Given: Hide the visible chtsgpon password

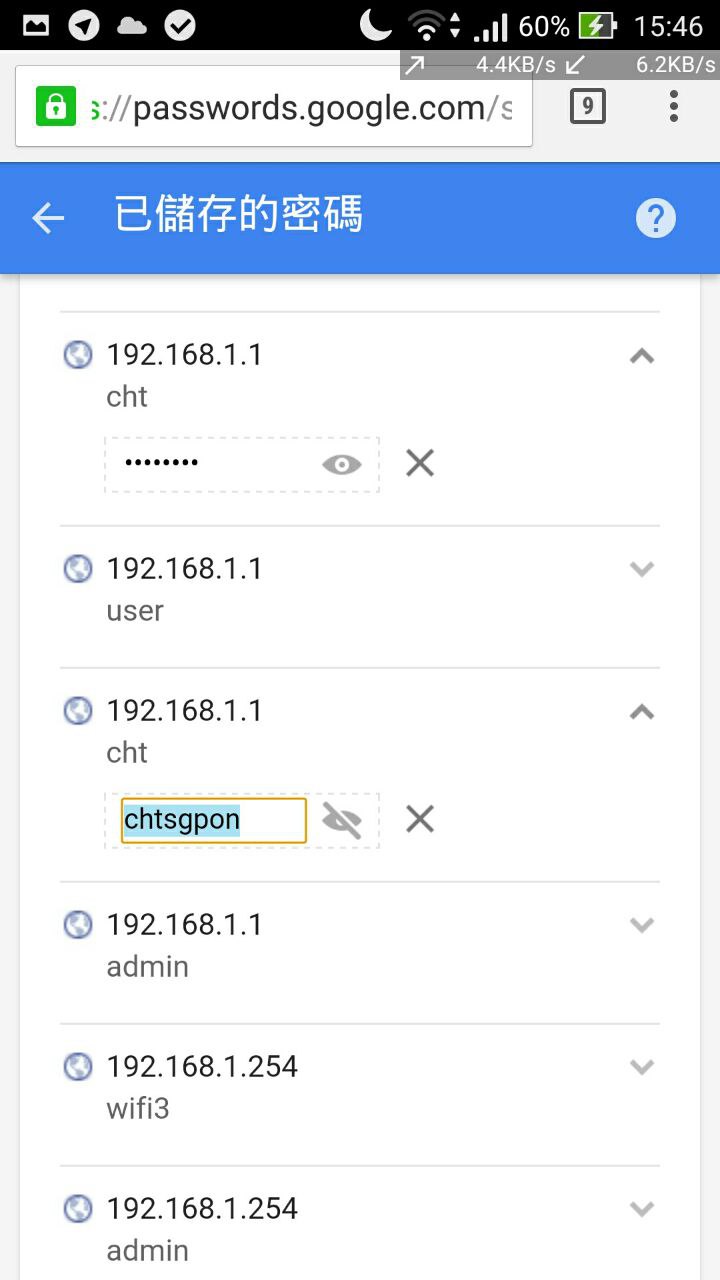Looking at the screenshot, I should click(342, 820).
